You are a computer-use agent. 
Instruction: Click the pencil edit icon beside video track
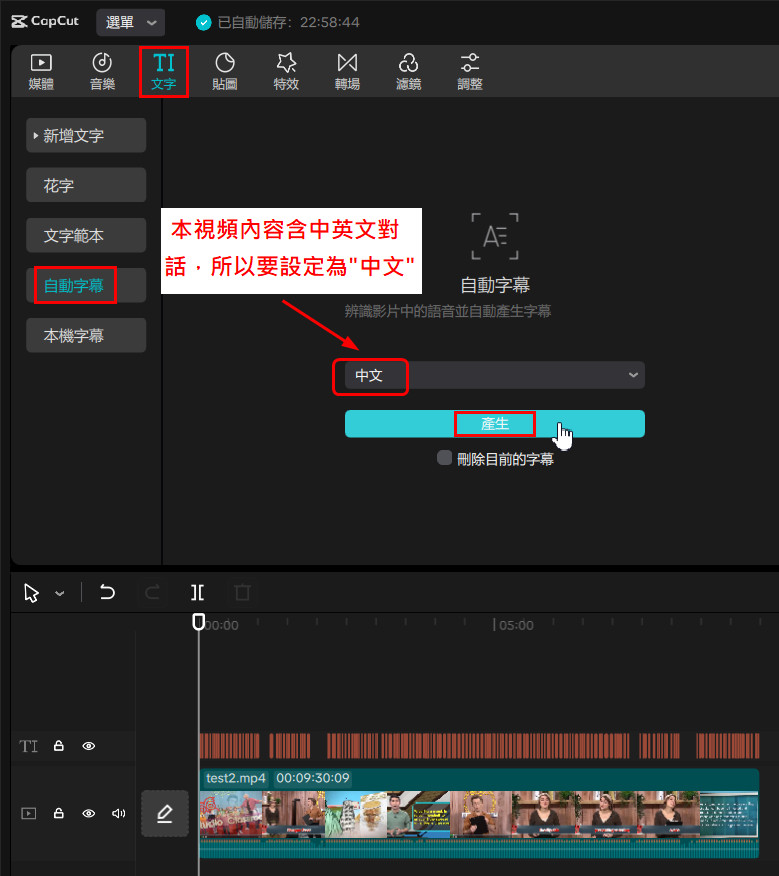(x=164, y=814)
